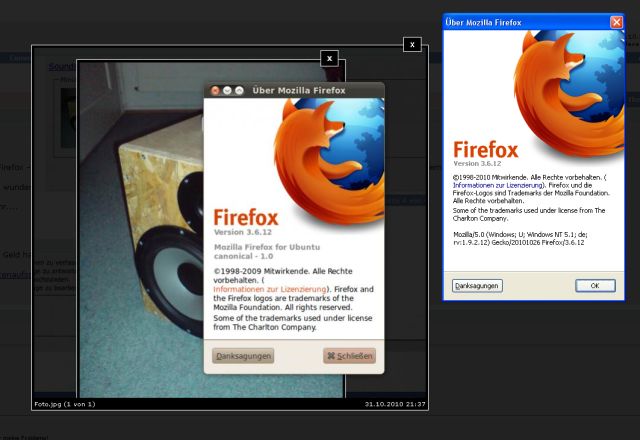Viewport: 640px width, 440px height.
Task: Click the text 'canonical - 1.0'
Action: point(244,256)
